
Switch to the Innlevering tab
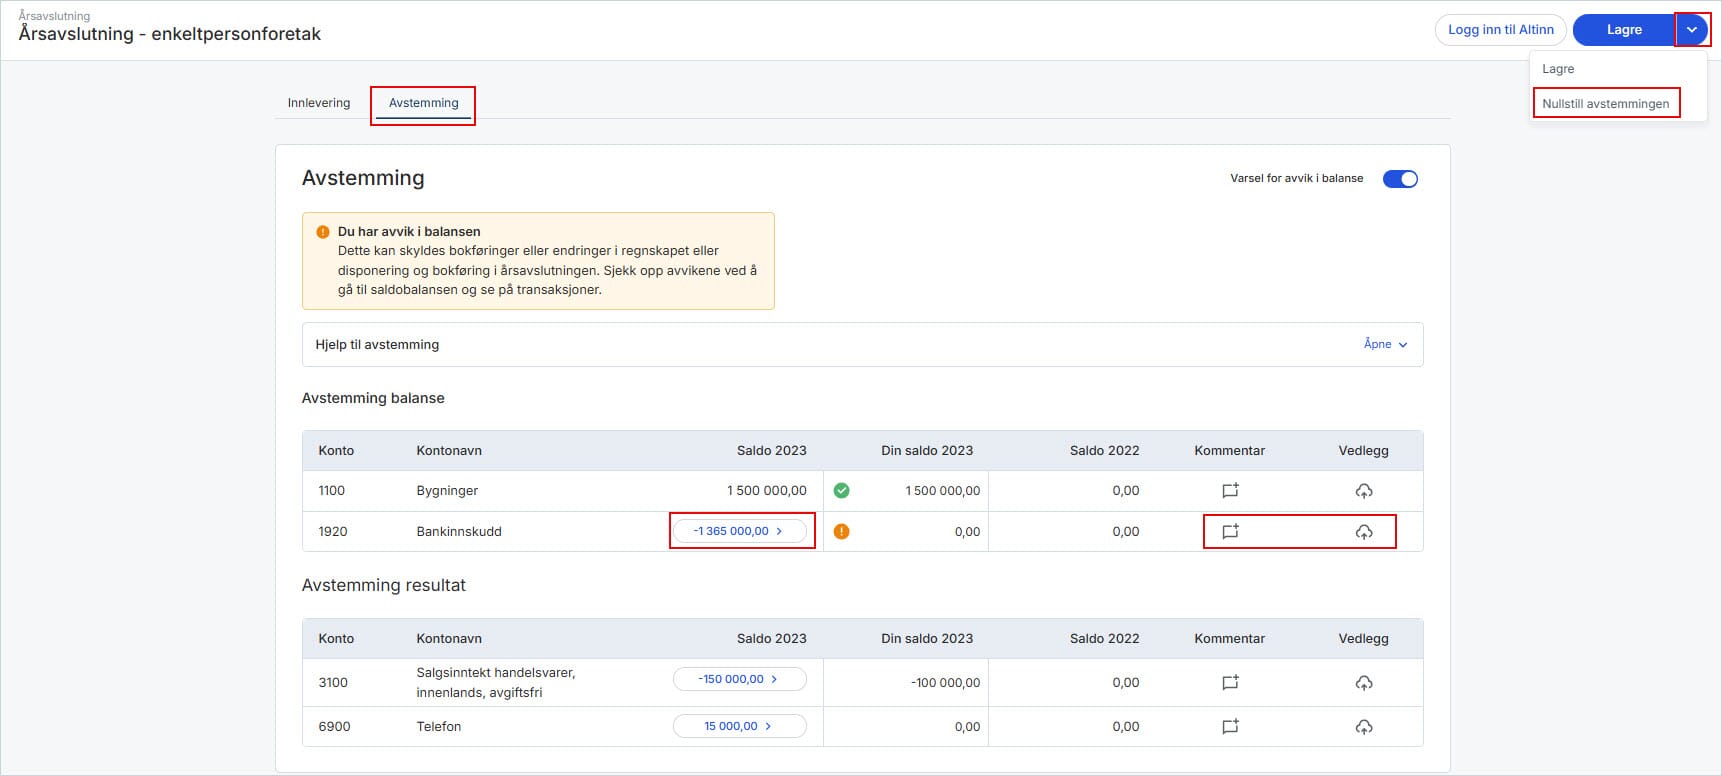(x=319, y=103)
